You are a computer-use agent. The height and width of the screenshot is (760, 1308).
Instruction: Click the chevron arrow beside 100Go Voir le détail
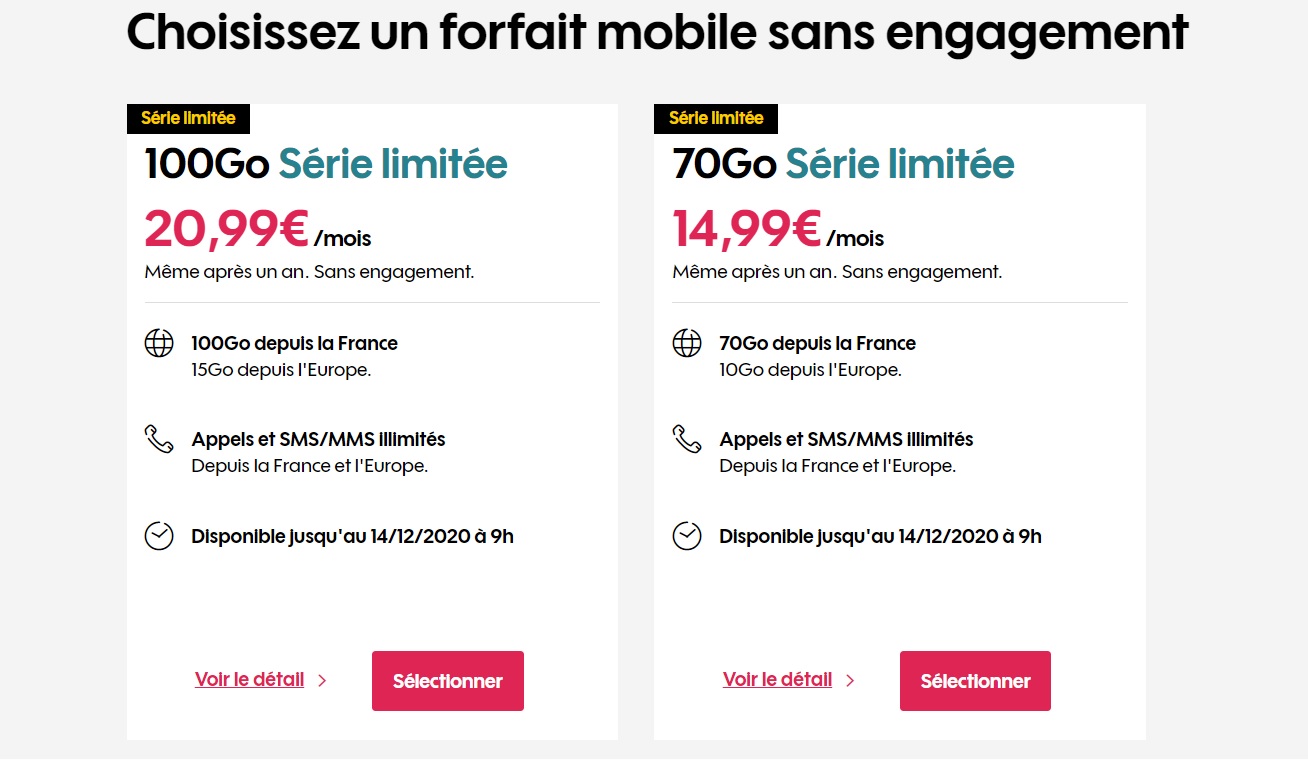coord(322,681)
